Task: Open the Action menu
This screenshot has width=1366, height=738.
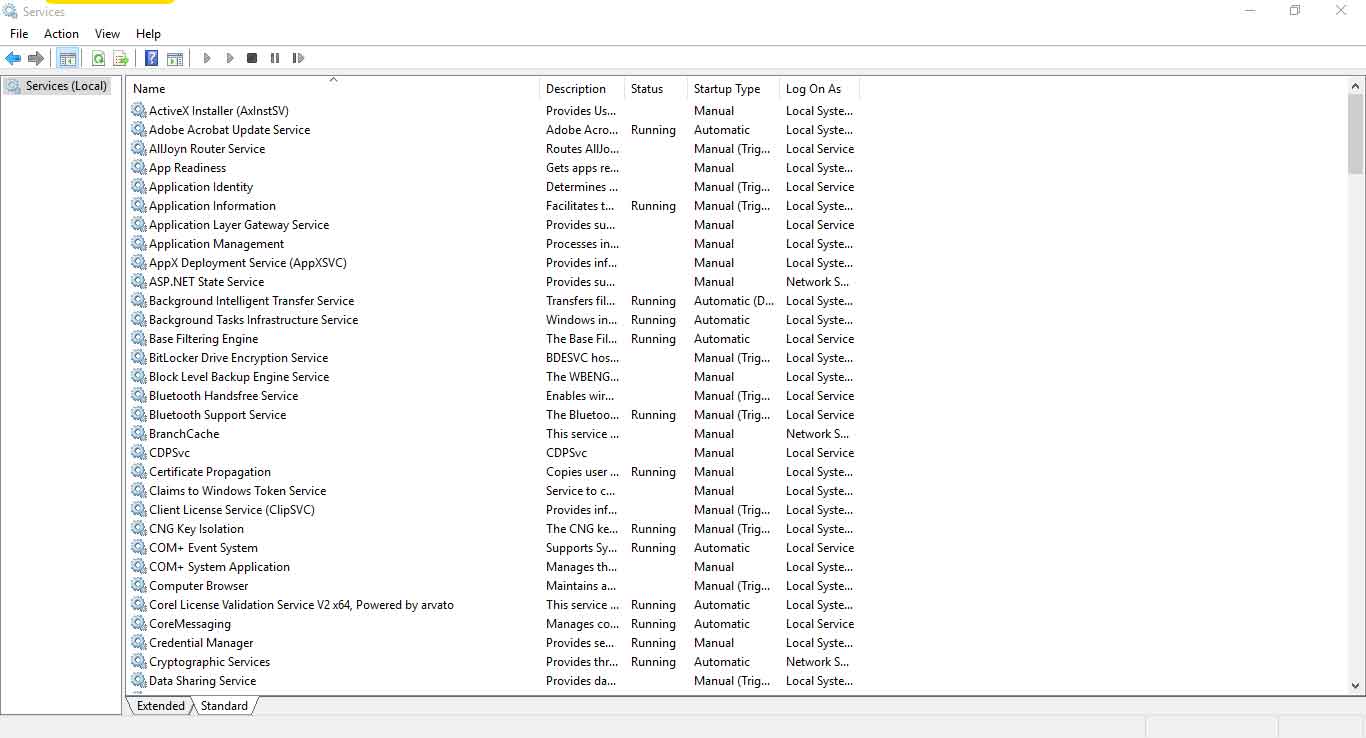Action: pos(61,34)
